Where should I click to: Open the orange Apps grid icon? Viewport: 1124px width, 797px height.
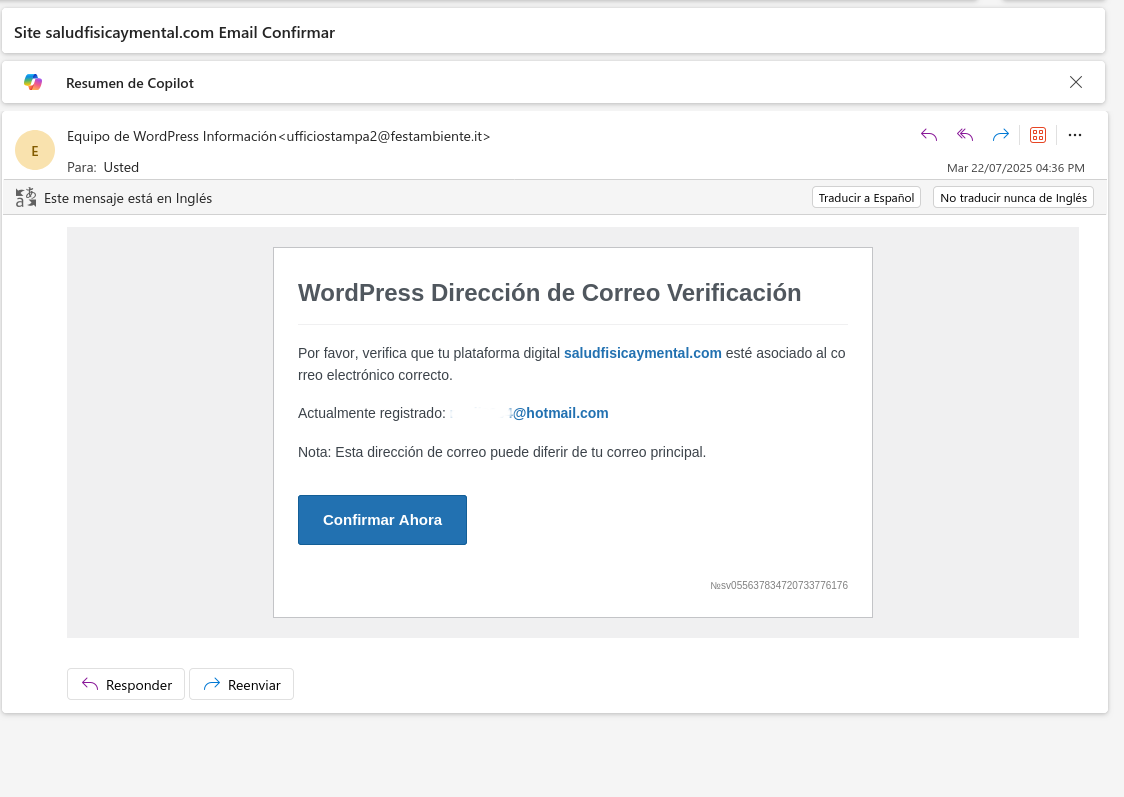coord(1038,135)
